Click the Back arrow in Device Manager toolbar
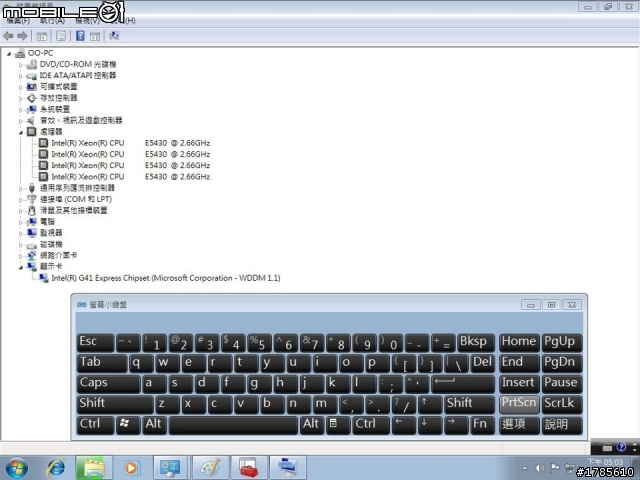 click(x=8, y=36)
